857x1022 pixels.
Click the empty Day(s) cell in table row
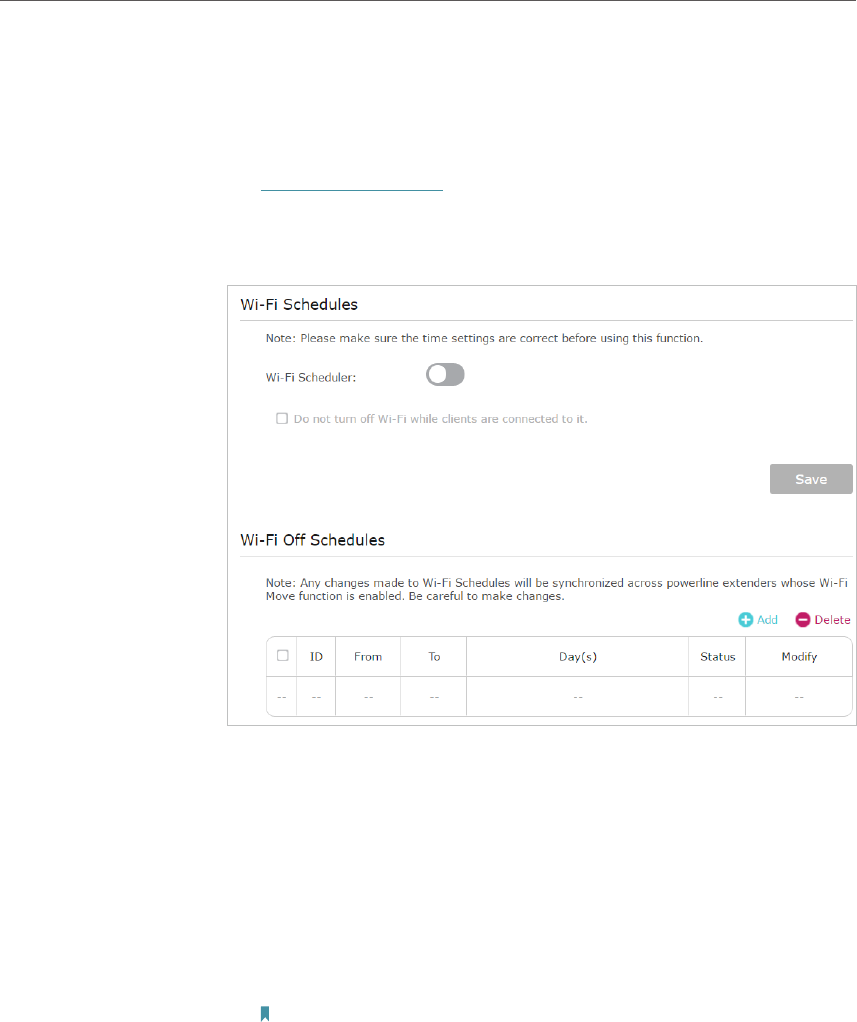pos(577,697)
